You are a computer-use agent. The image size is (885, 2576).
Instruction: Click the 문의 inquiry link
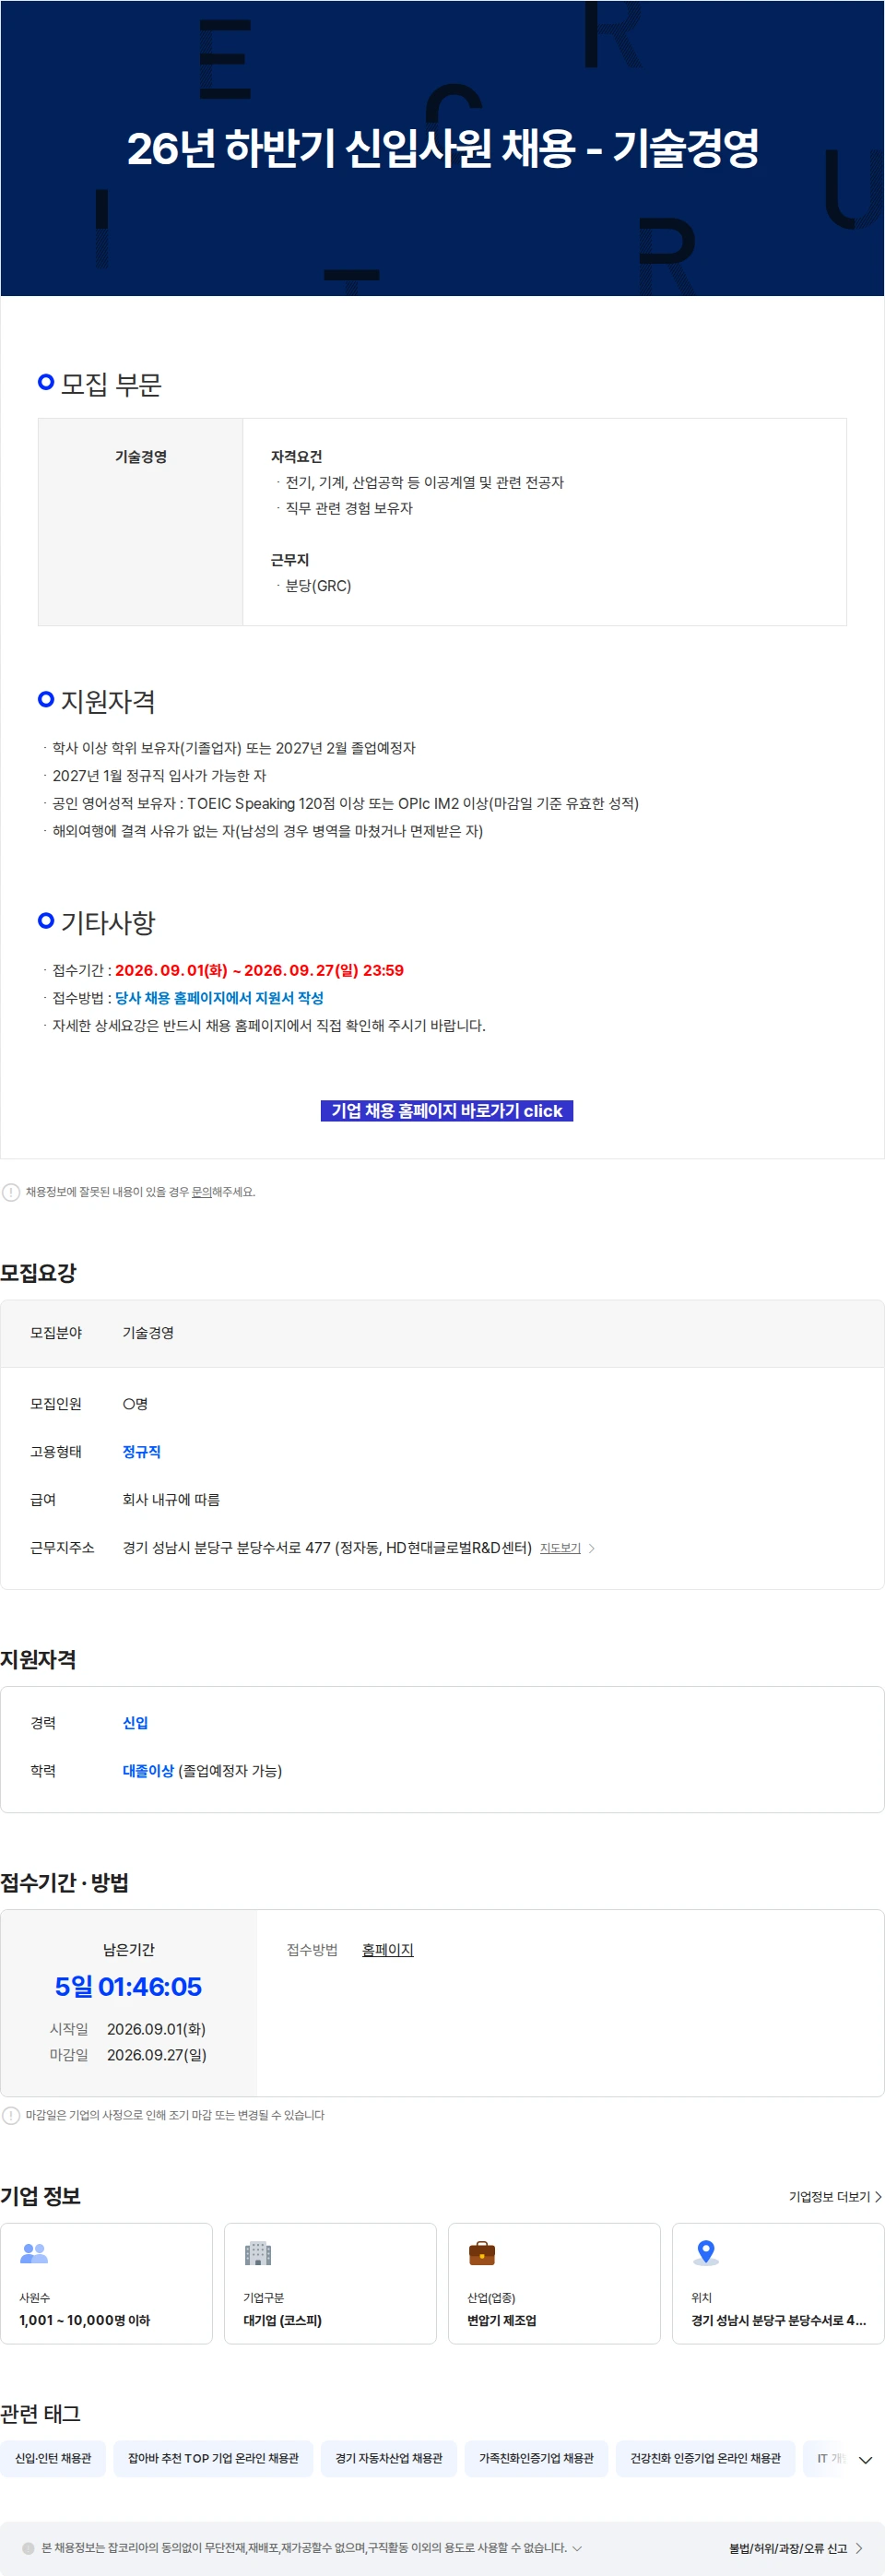201,1192
